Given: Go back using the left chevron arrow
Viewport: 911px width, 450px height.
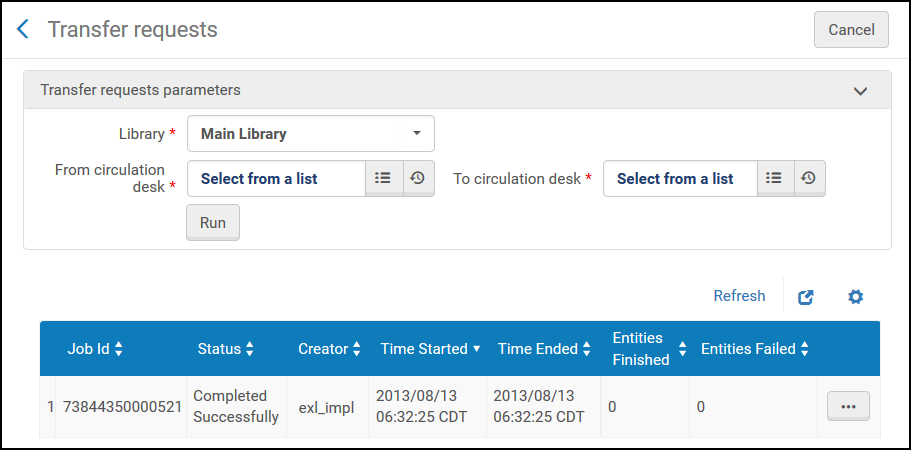Looking at the screenshot, I should [x=23, y=29].
